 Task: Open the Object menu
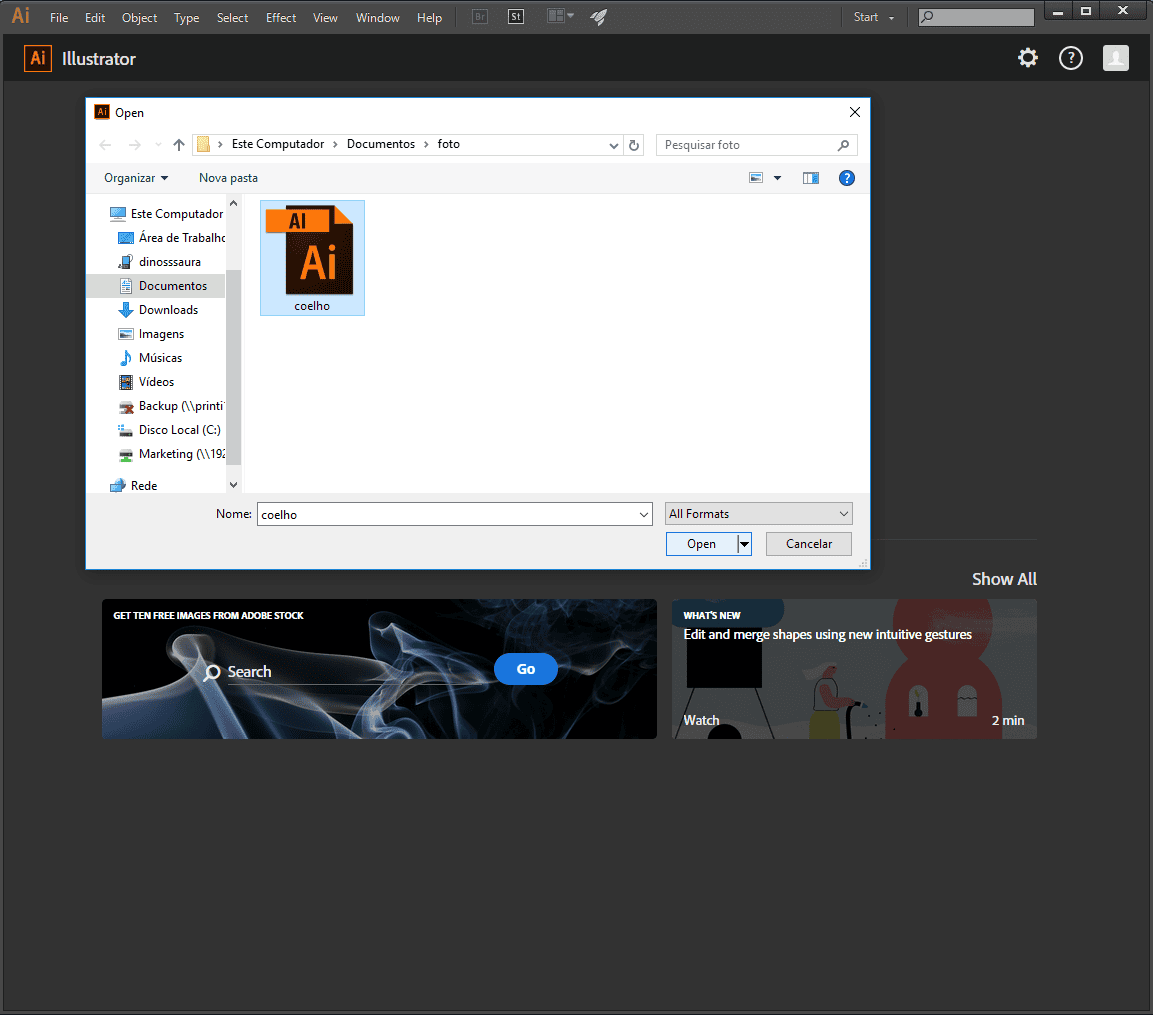pos(140,18)
